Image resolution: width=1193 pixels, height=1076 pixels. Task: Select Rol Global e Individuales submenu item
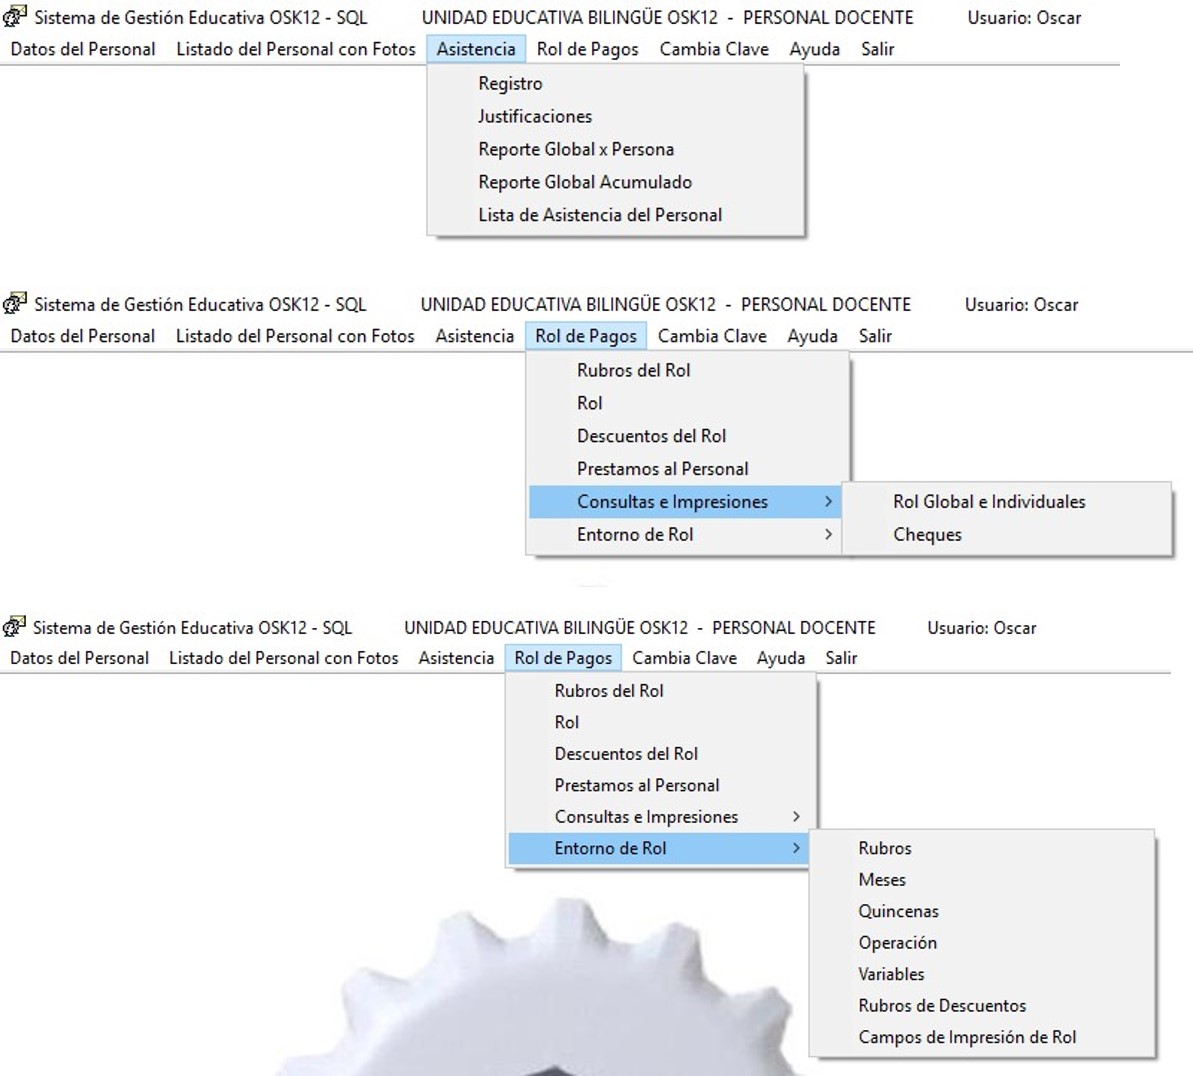click(x=988, y=502)
